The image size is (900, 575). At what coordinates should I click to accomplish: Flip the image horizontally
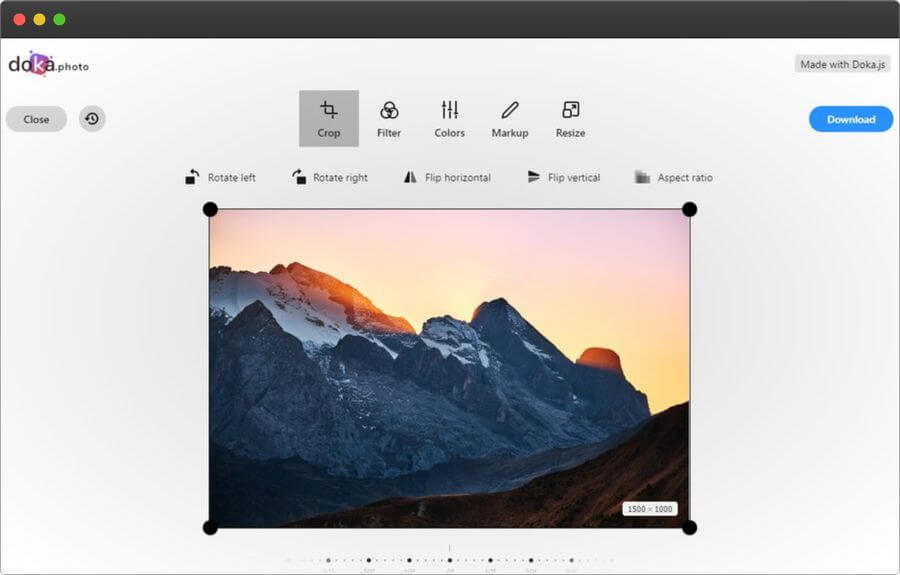tap(447, 177)
